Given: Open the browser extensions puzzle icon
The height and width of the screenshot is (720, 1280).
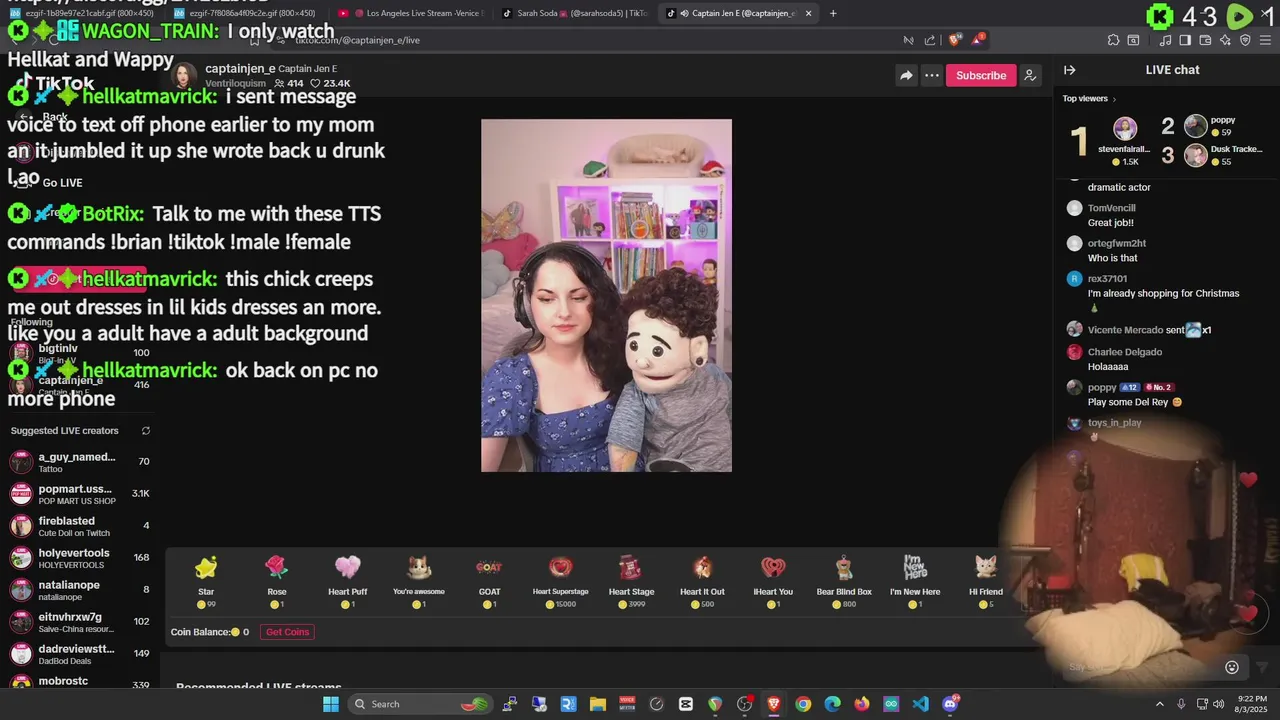Looking at the screenshot, I should (x=1113, y=40).
